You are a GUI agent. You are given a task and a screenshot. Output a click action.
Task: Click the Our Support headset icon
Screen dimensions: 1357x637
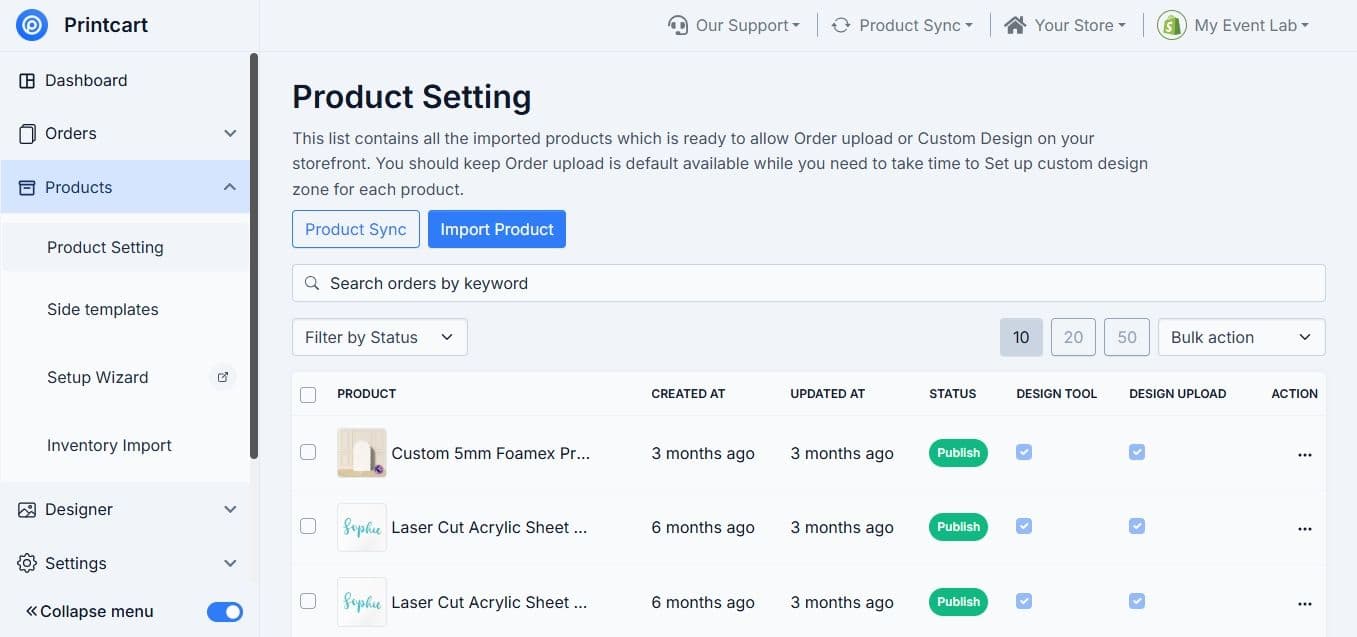pos(678,25)
